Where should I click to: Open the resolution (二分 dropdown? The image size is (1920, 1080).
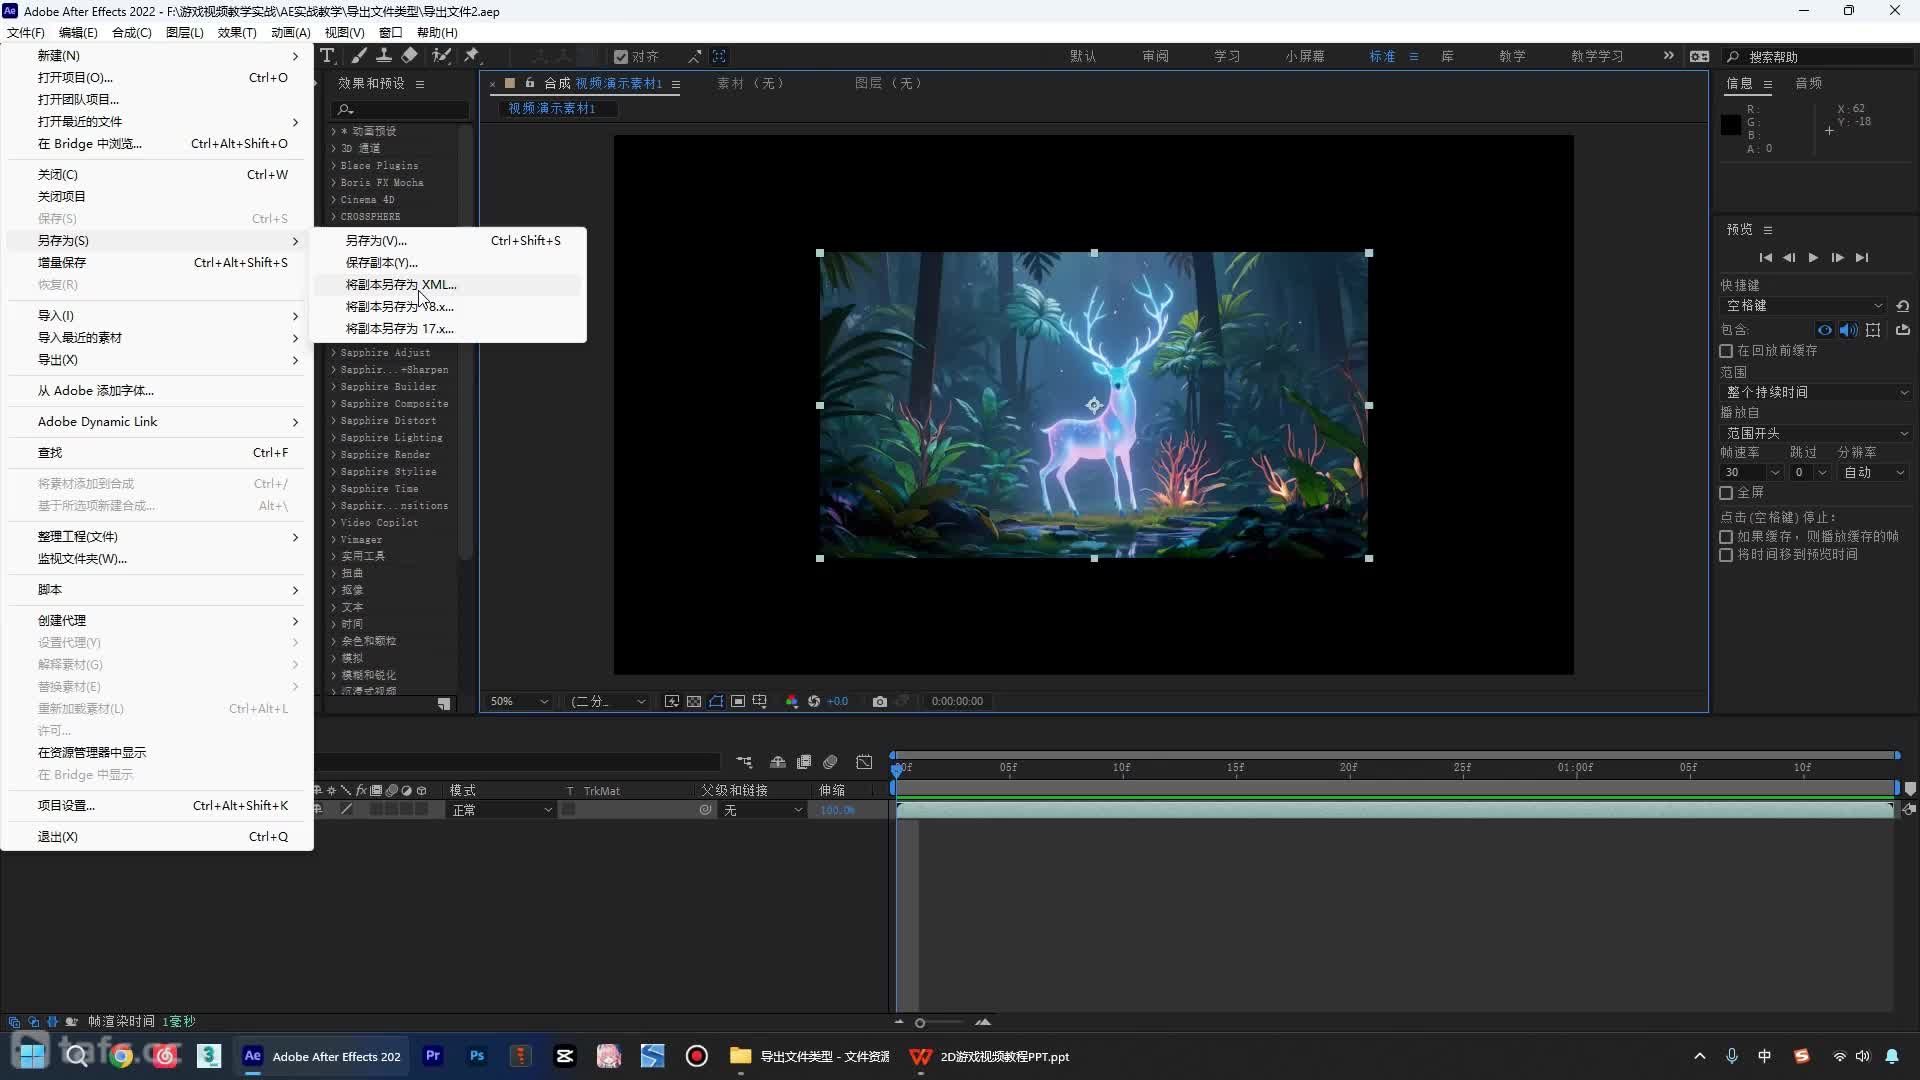tap(607, 702)
